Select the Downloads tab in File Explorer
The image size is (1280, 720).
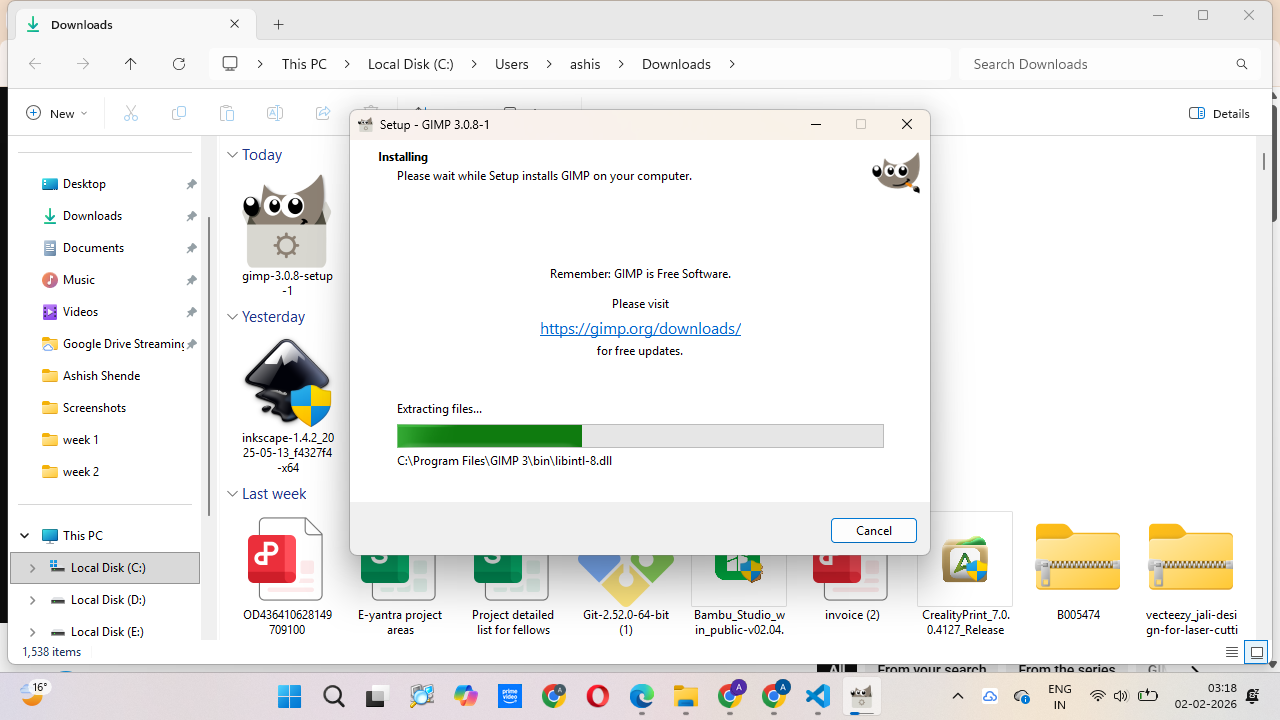134,24
